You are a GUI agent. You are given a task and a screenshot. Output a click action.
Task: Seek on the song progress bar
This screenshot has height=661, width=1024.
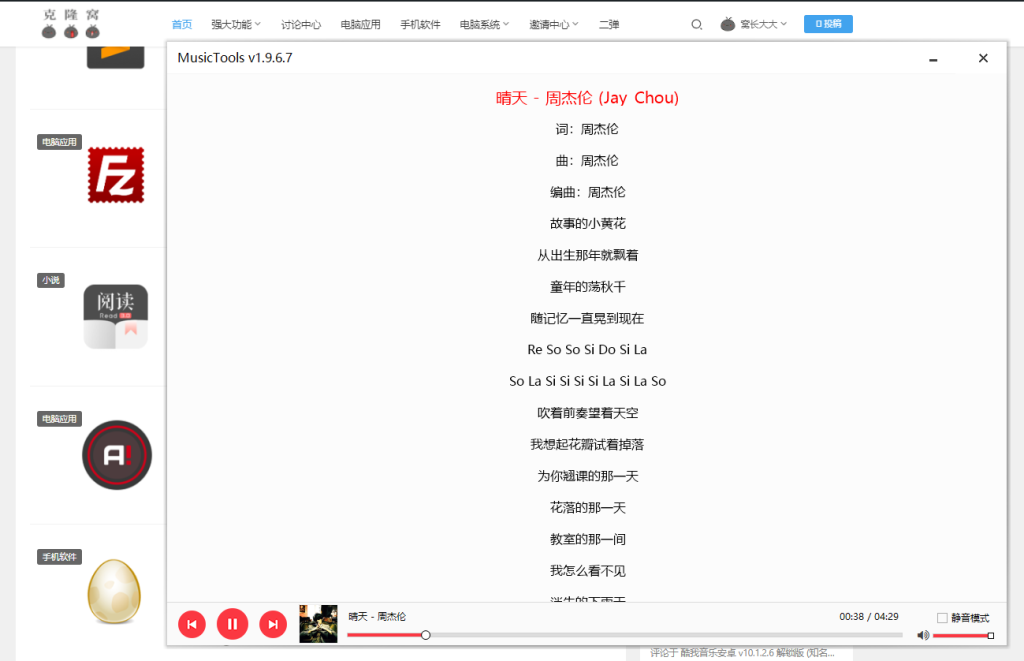624,635
